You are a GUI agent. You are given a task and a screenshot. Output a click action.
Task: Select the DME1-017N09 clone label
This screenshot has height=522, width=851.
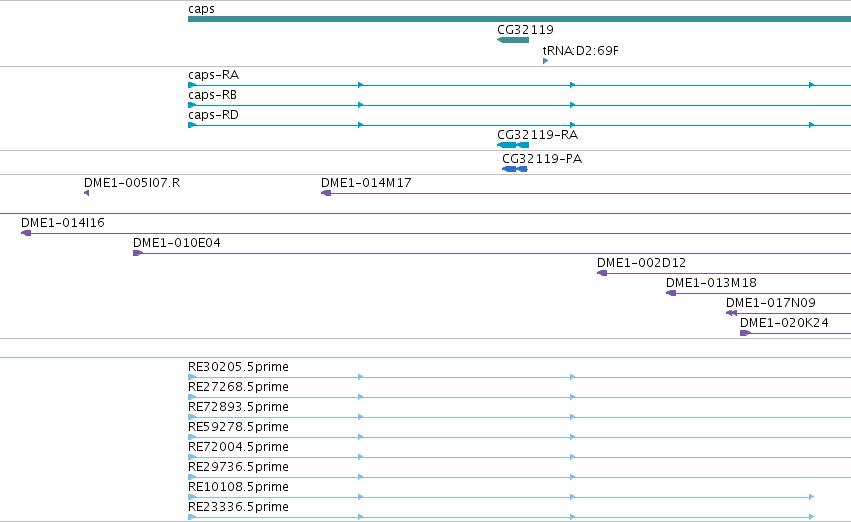coord(771,303)
